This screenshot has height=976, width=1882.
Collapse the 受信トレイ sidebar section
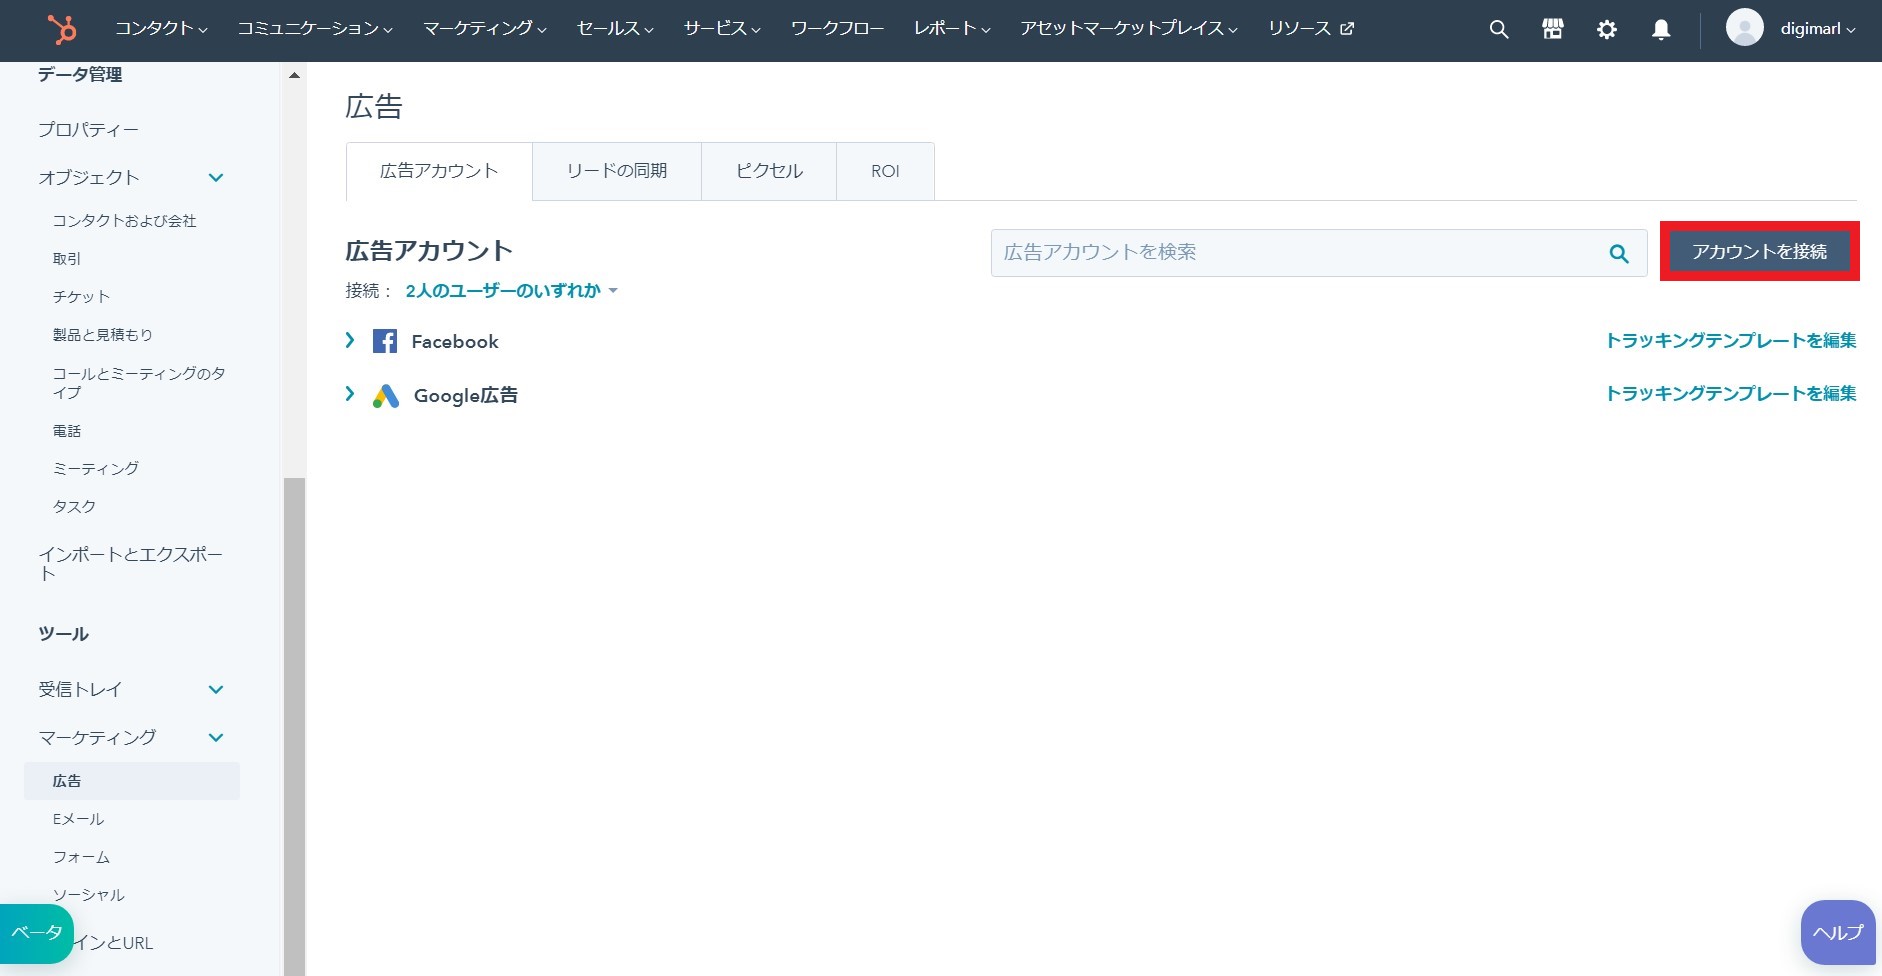point(216,690)
